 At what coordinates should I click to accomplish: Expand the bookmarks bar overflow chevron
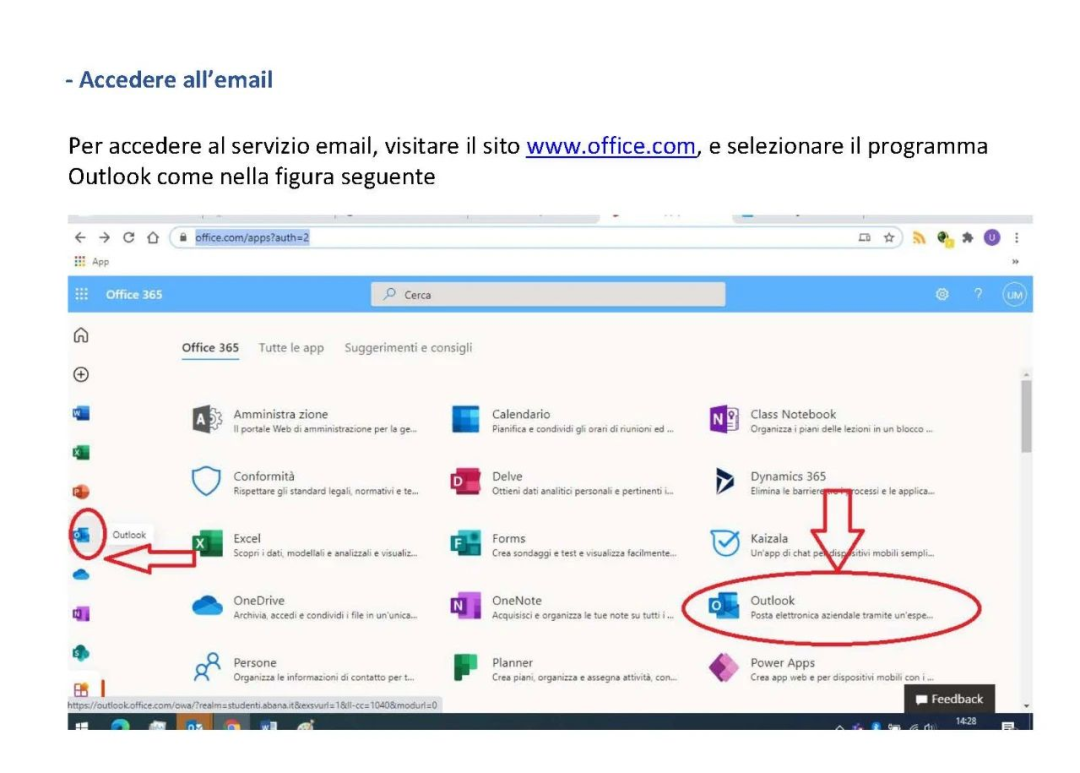1015,262
